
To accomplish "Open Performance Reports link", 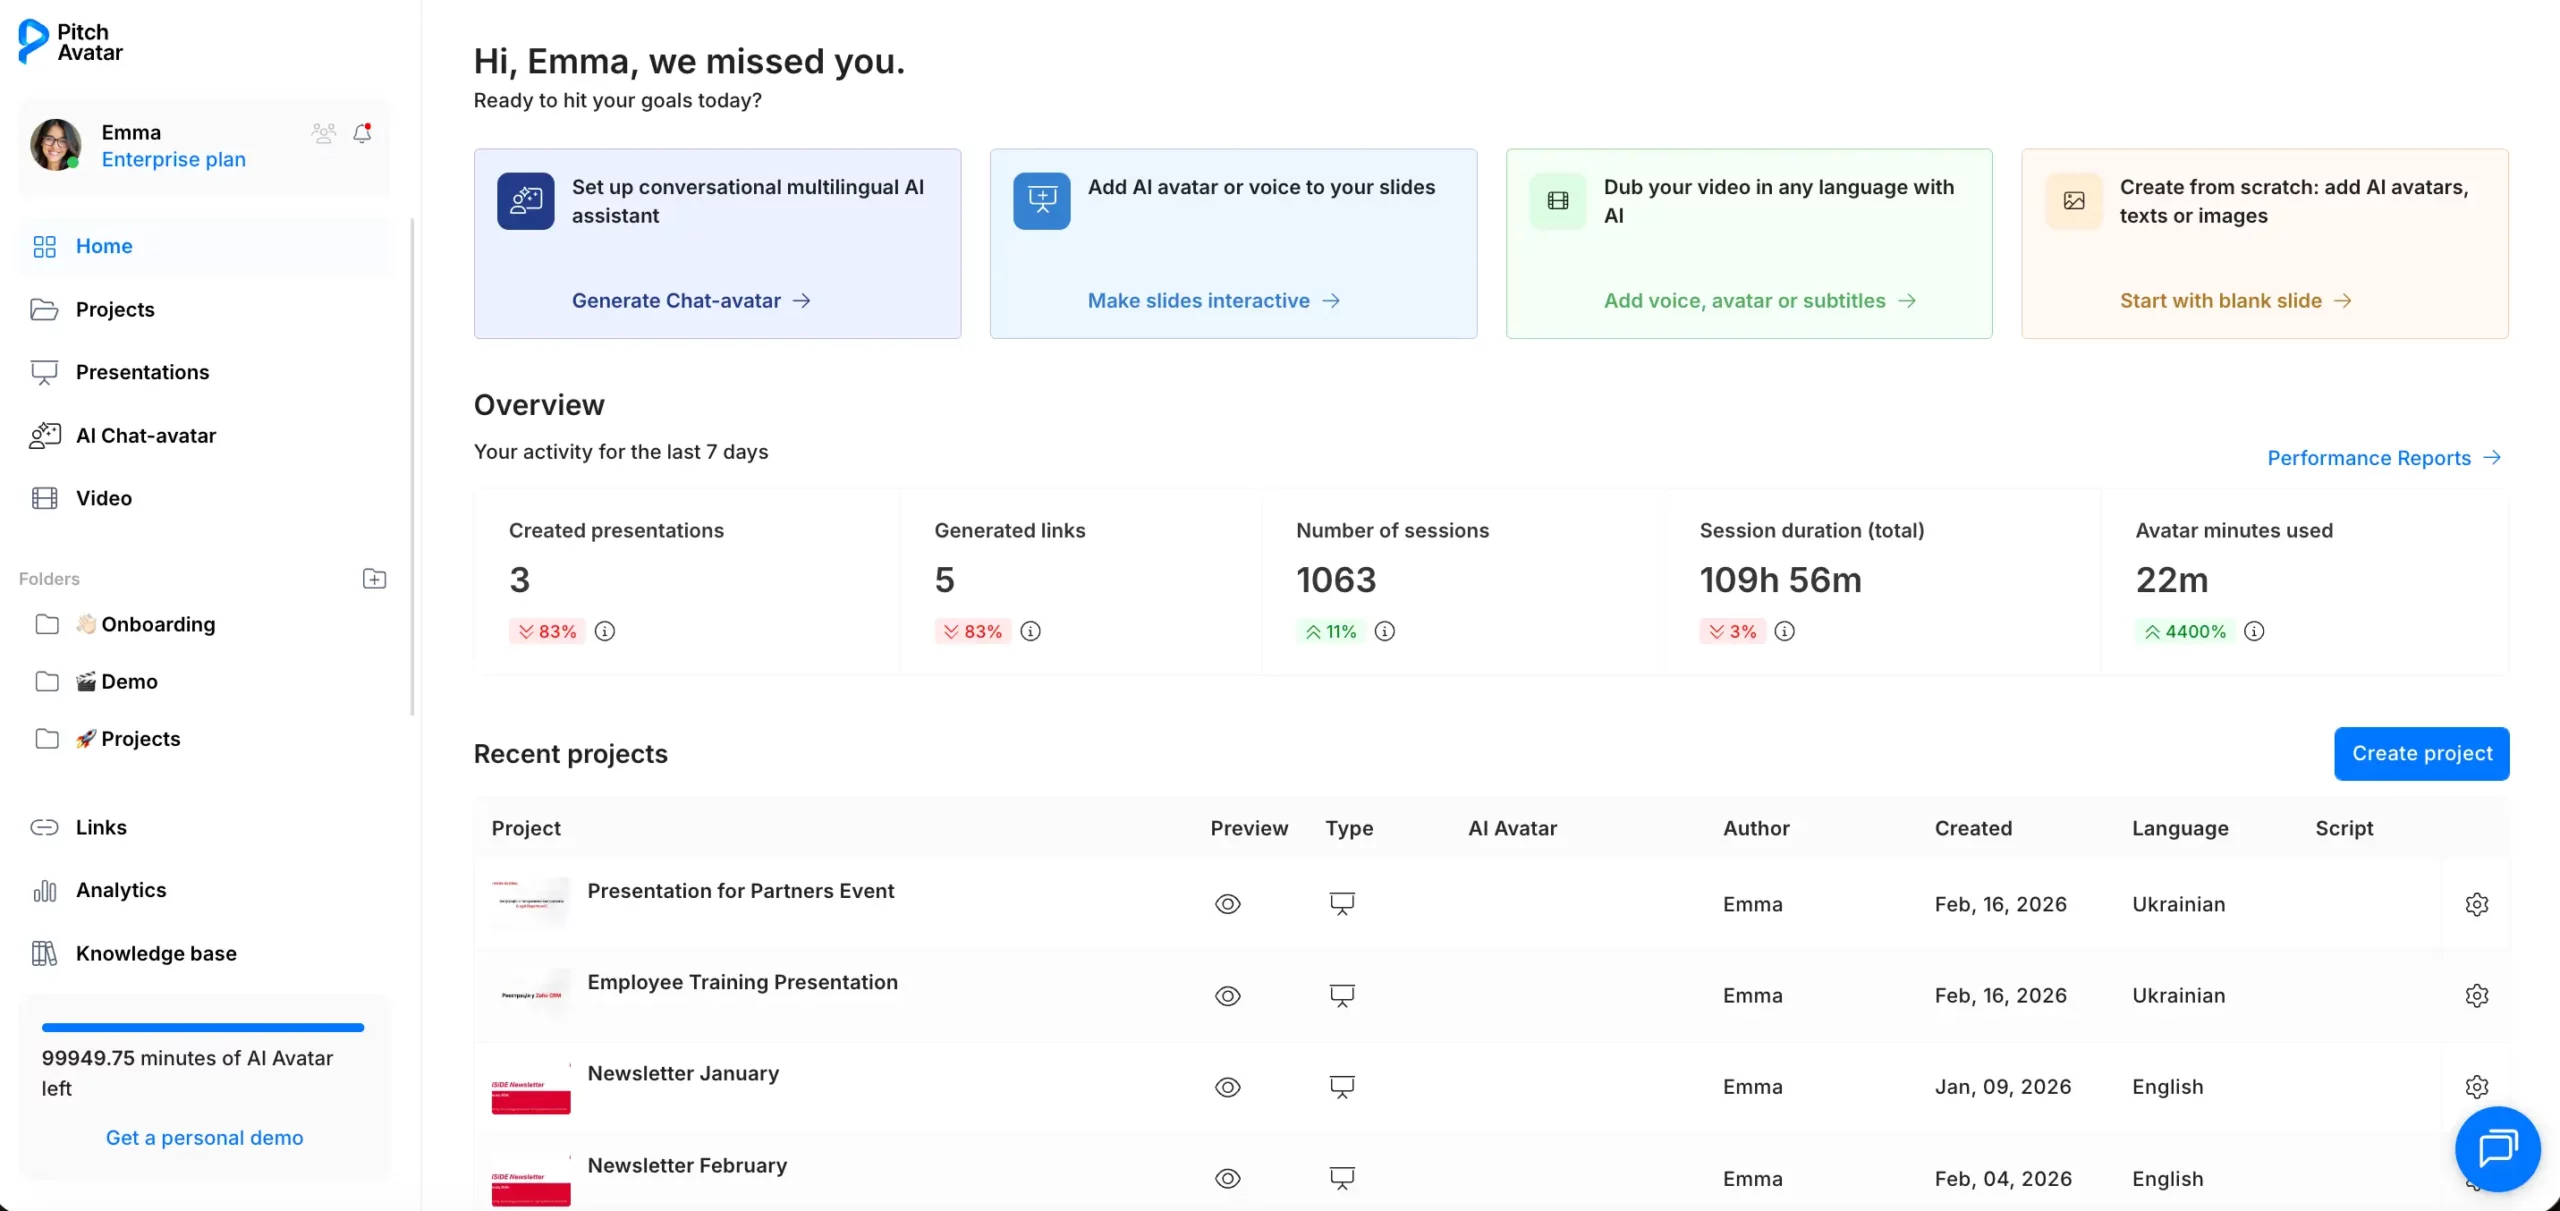I will pos(2384,458).
